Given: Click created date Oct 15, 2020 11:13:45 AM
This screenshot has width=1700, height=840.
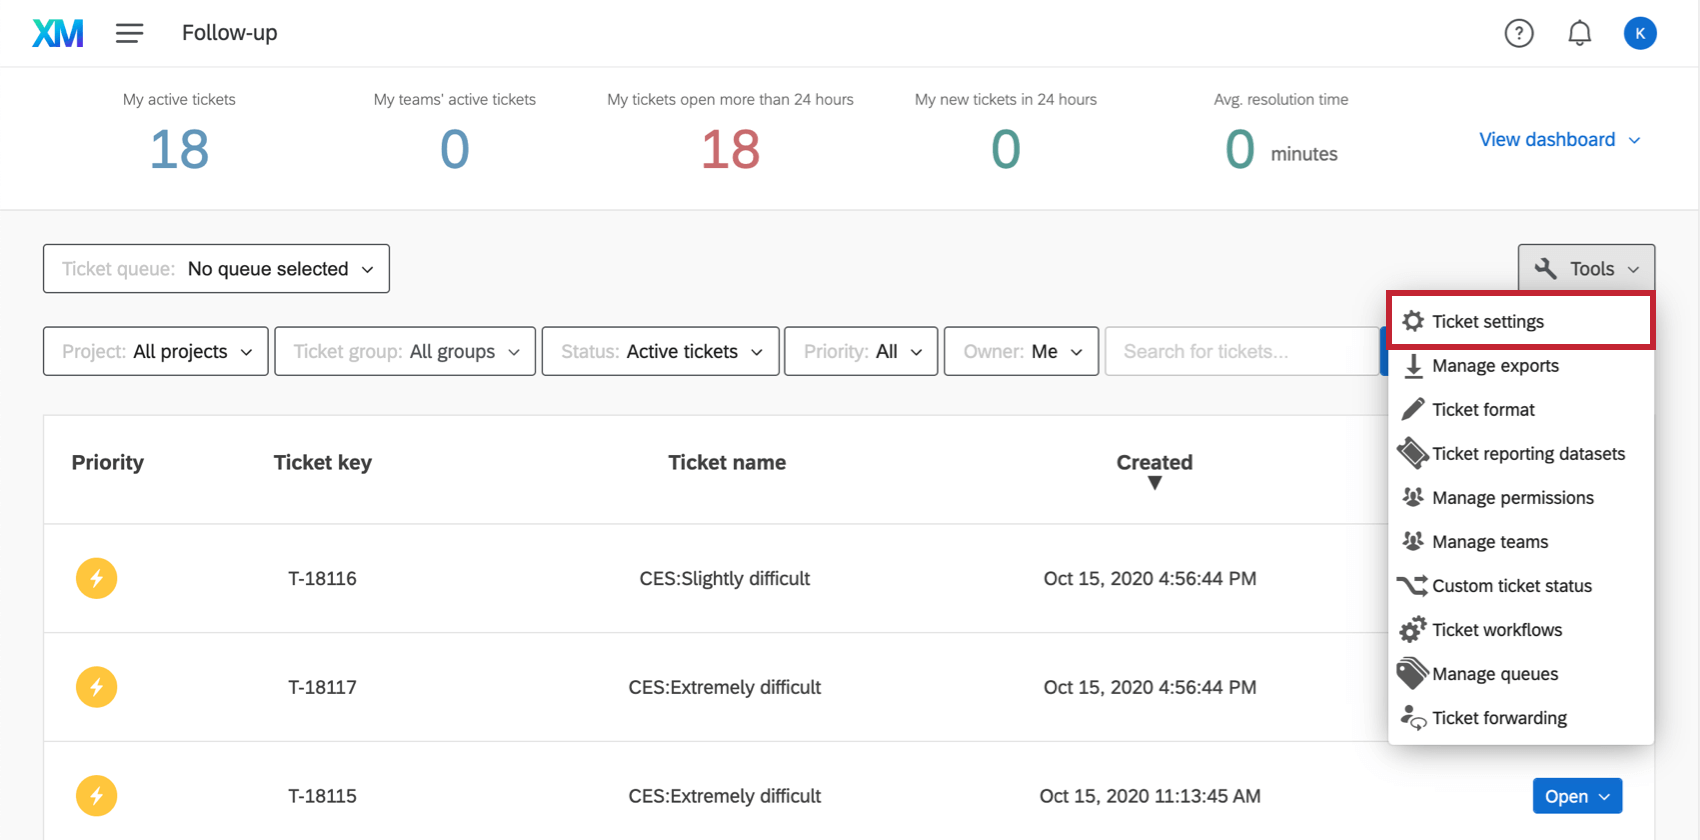Looking at the screenshot, I should [x=1150, y=796].
